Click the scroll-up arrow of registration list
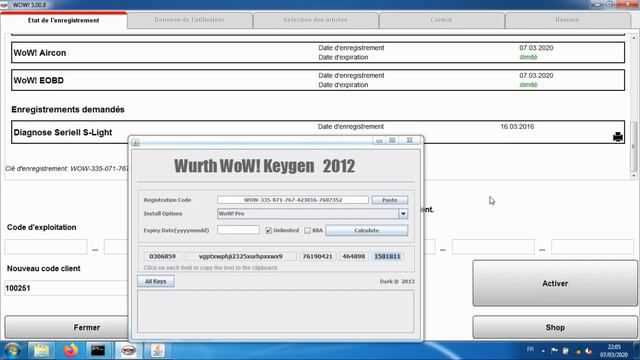This screenshot has width=640, height=360. pos(633,38)
